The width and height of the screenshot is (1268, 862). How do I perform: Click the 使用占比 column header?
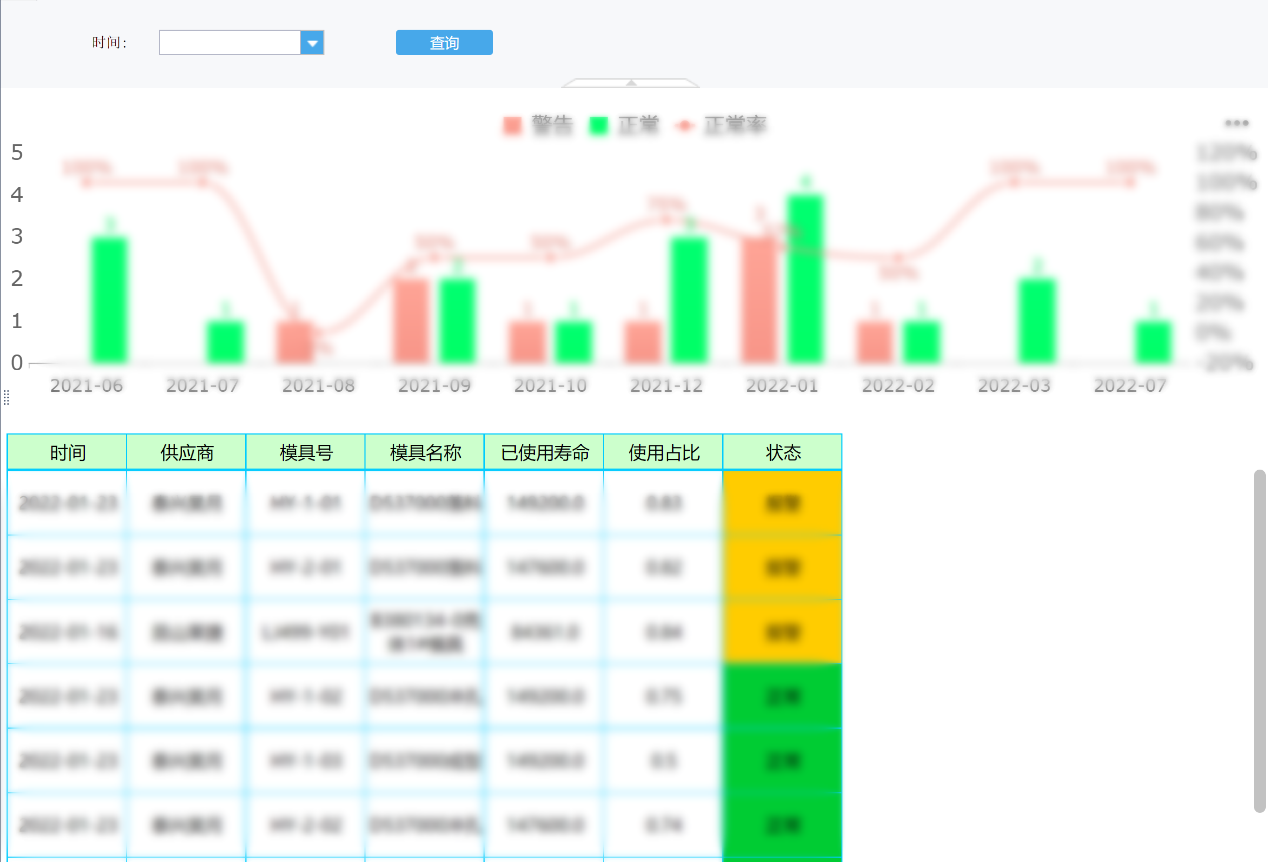pos(663,452)
